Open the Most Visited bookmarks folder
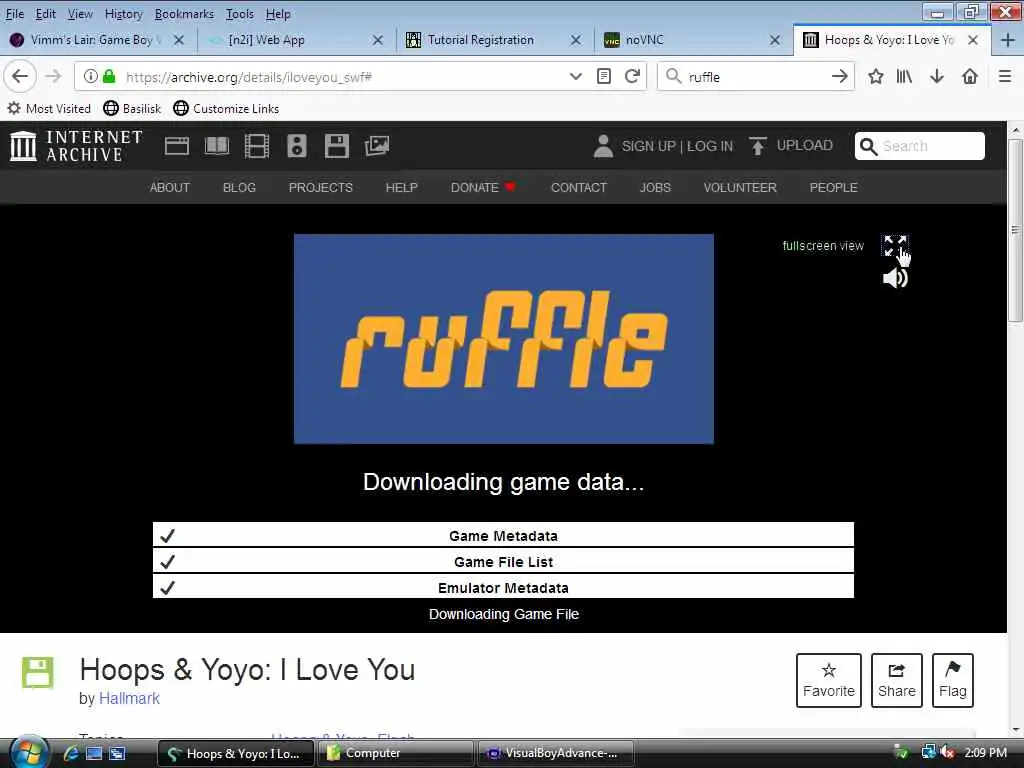Viewport: 1024px width, 768px height. [x=49, y=108]
